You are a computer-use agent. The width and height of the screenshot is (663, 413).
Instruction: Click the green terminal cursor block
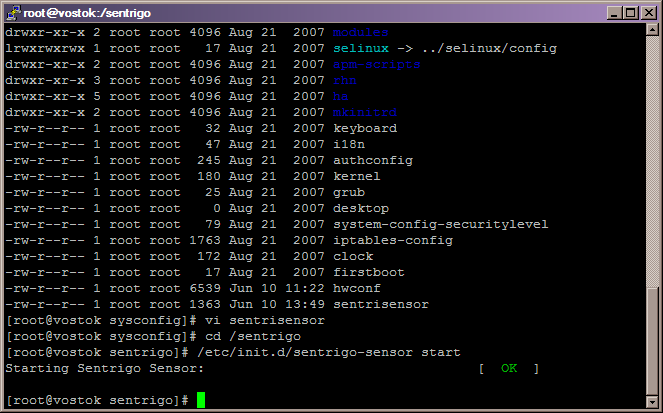[x=201, y=400]
